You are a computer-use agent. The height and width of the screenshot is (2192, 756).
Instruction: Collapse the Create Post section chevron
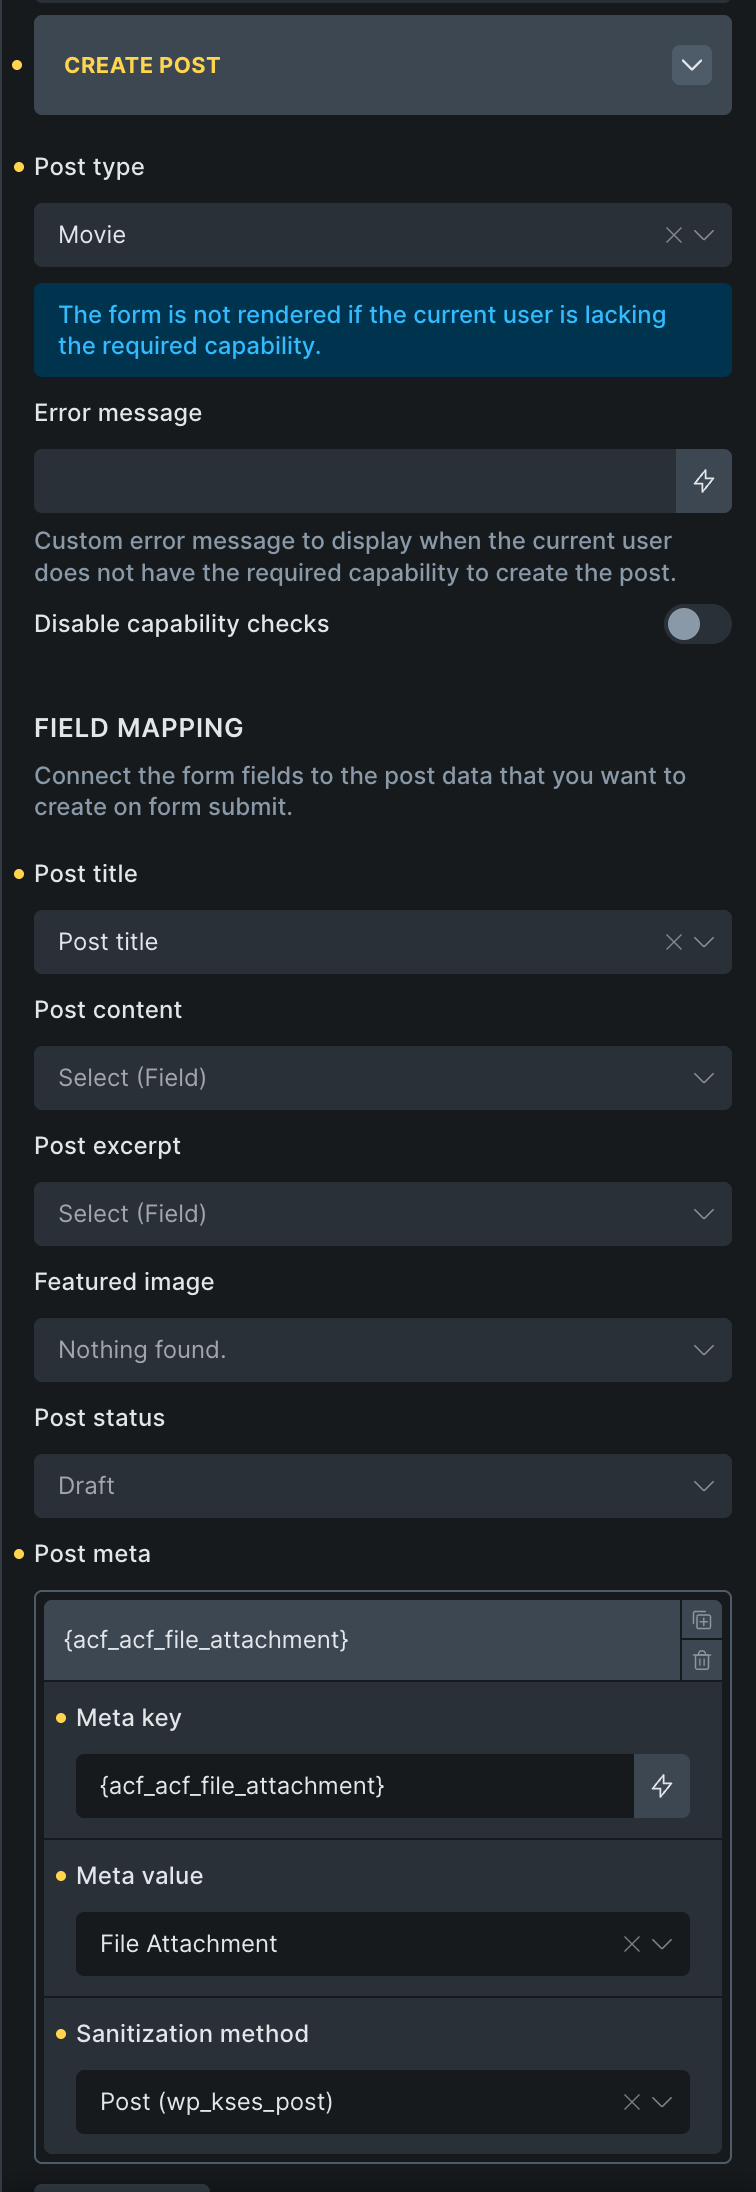[x=691, y=65]
